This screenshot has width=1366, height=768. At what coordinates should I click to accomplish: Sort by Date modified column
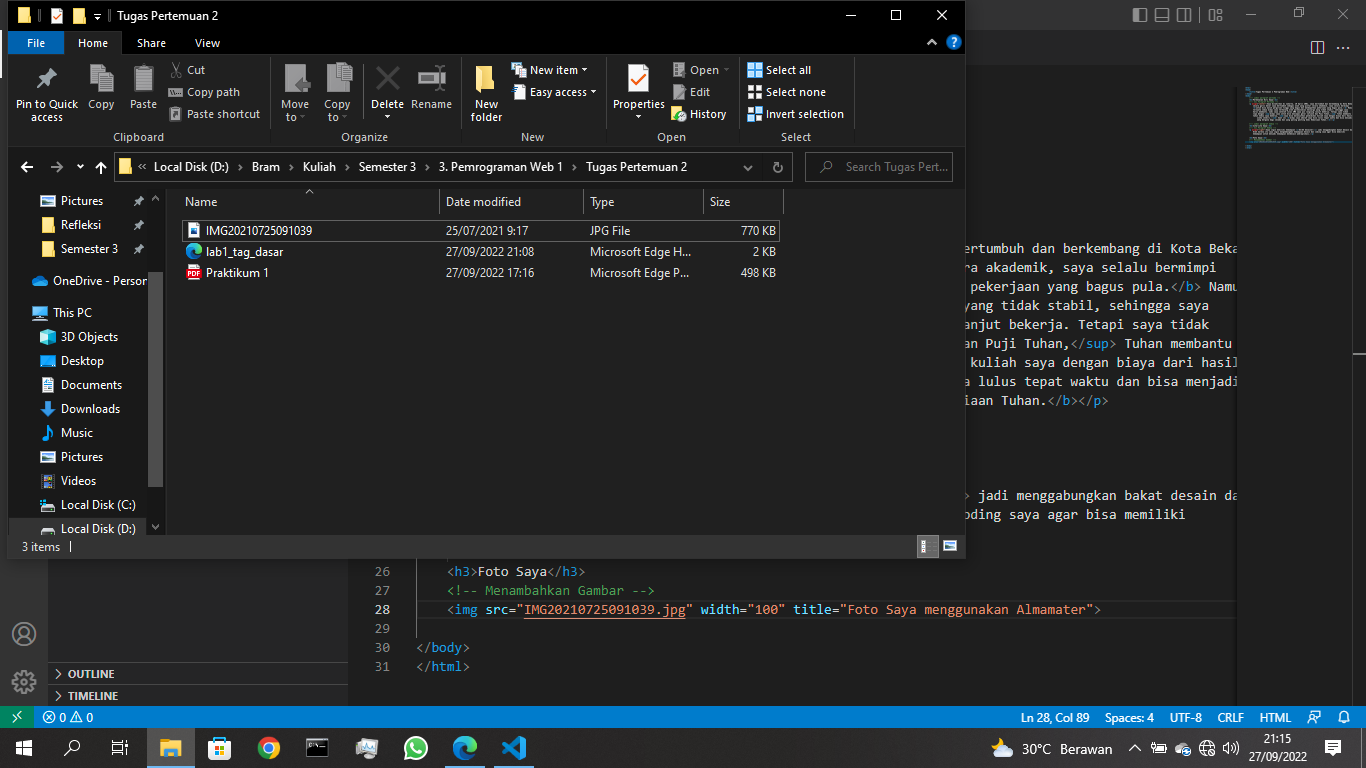(x=511, y=202)
